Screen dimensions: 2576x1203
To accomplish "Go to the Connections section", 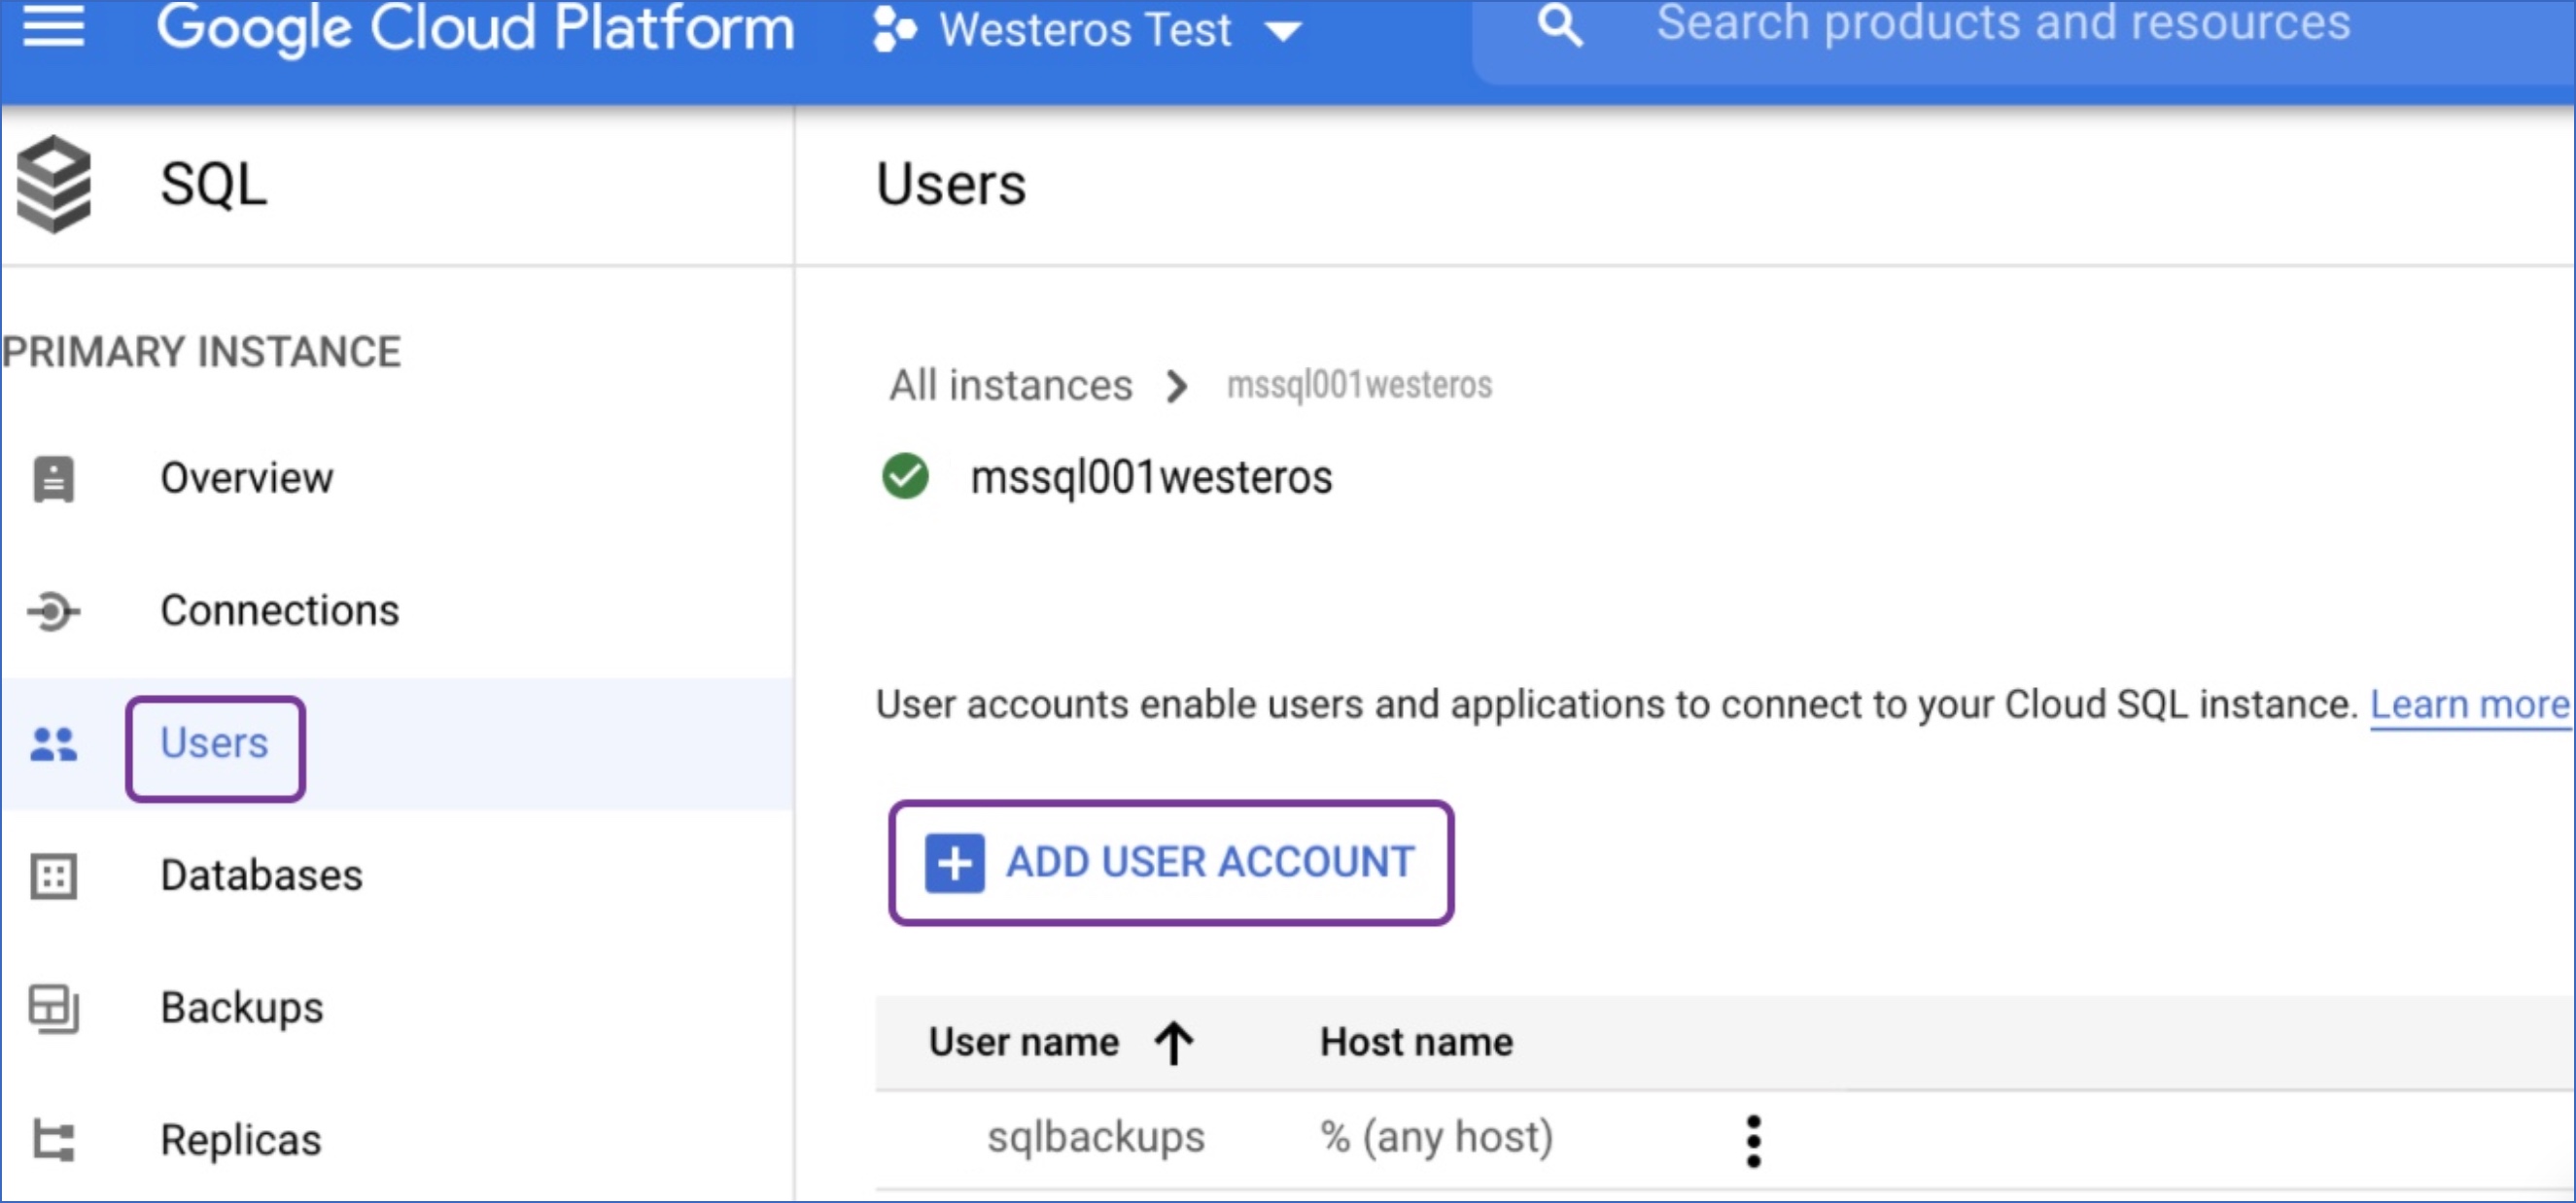I will [280, 611].
